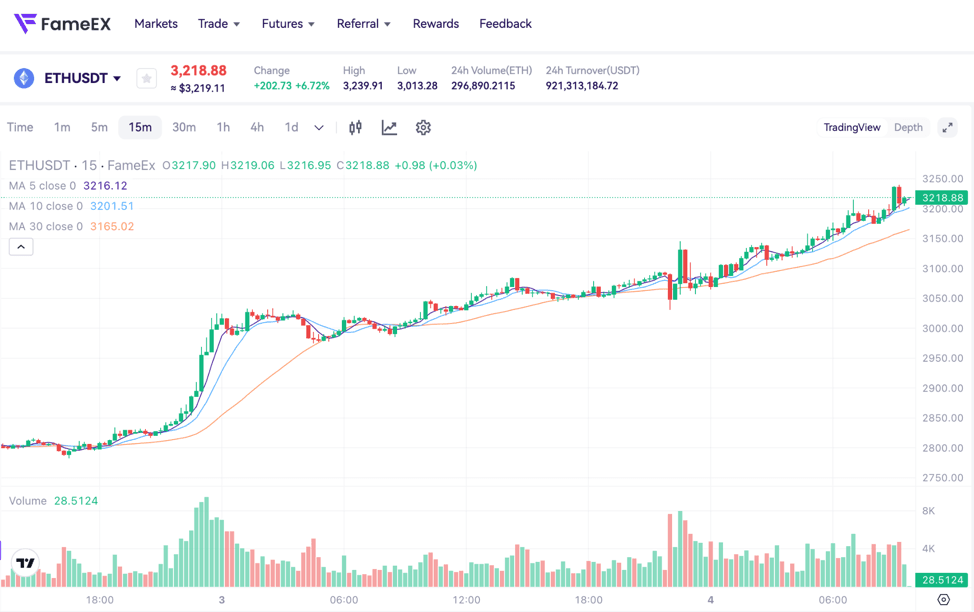Screen dimensions: 974x612
Task: Switch to the Depth chart view
Action: tap(908, 127)
